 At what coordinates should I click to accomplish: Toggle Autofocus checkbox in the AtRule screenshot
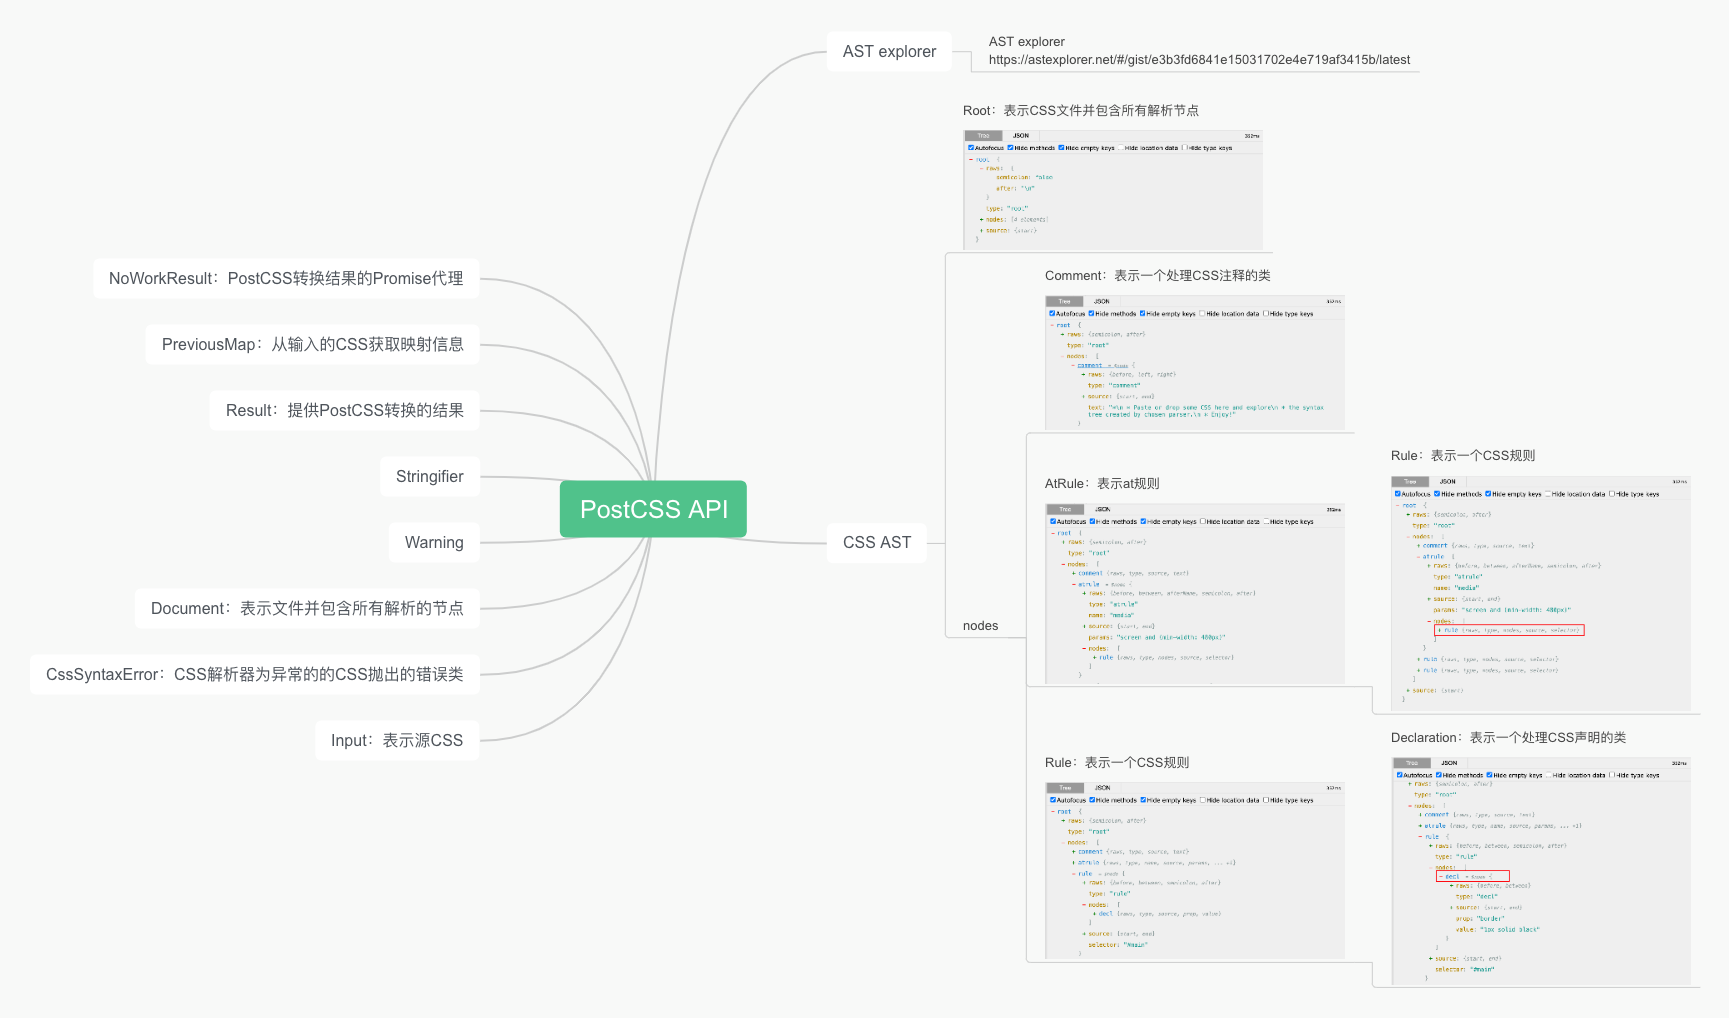1052,522
